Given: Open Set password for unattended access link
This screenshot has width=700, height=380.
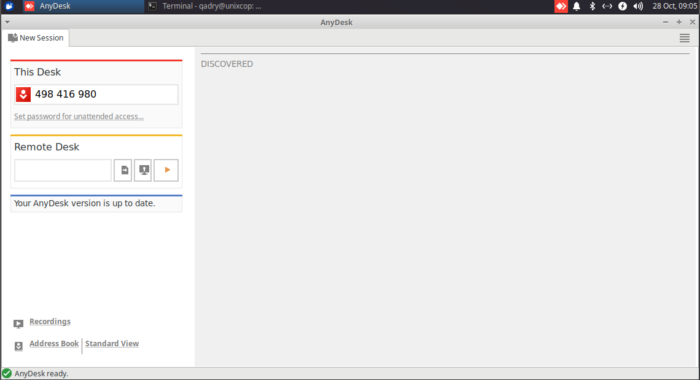Looking at the screenshot, I should pyautogui.click(x=79, y=117).
